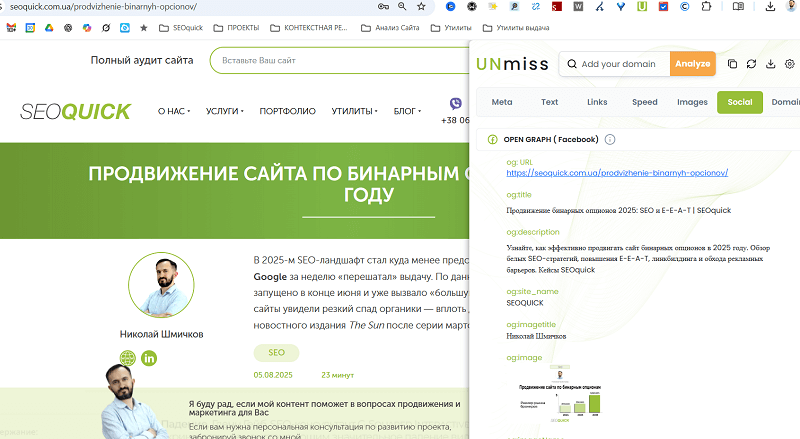
Task: Click the orange Analyze button
Action: (693, 64)
